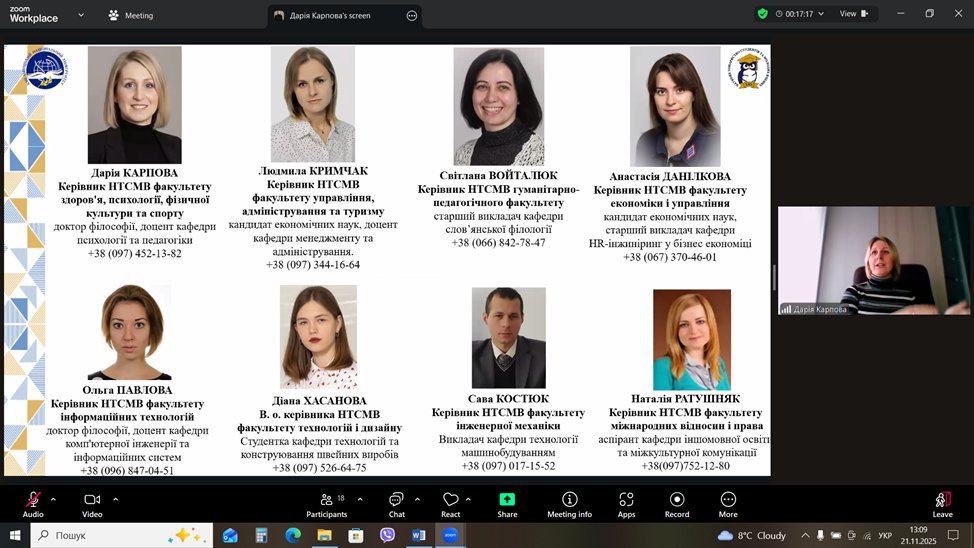The height and width of the screenshot is (548, 974).
Task: Open the View layout button
Action: [853, 14]
